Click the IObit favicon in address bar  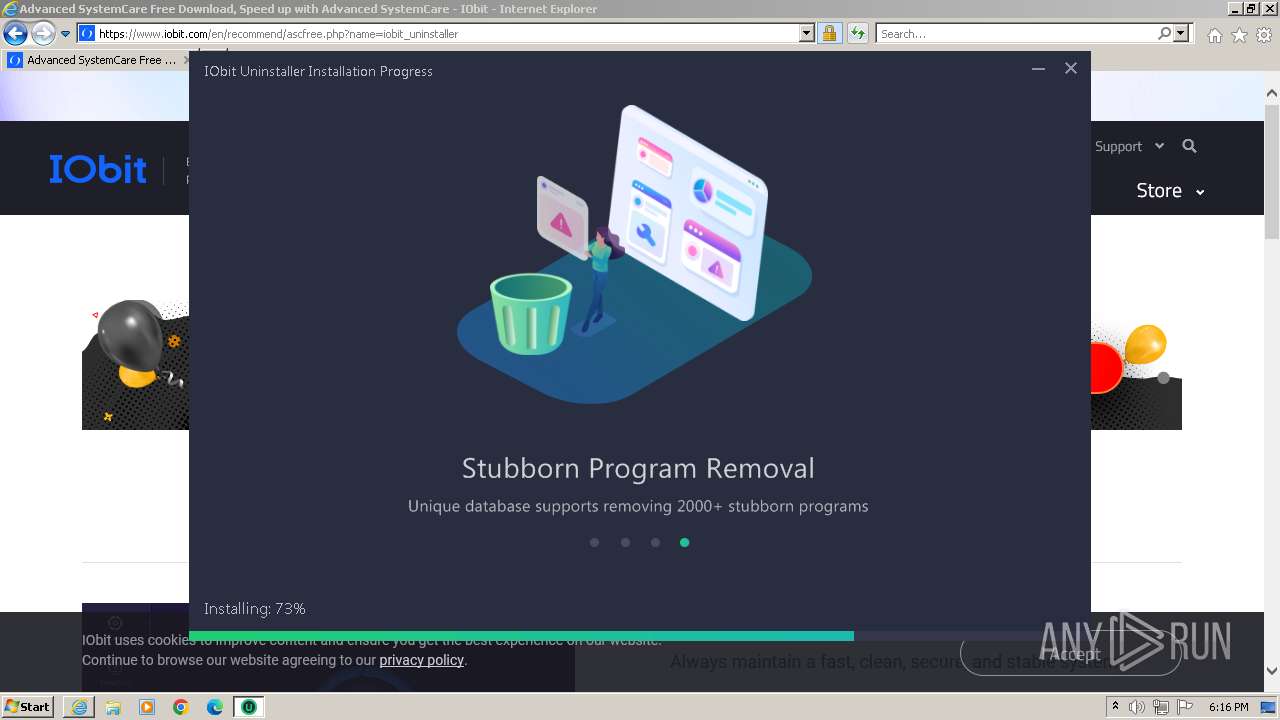[87, 34]
